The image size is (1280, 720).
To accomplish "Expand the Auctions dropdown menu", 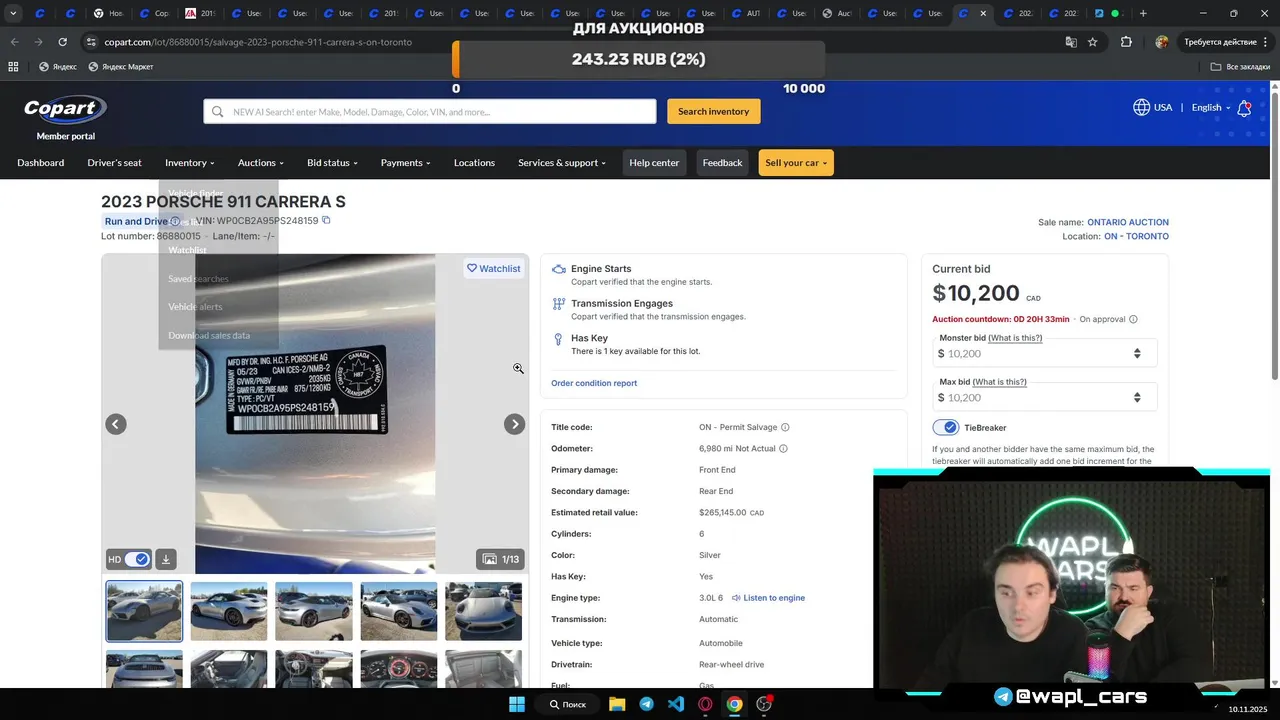I will (261, 163).
